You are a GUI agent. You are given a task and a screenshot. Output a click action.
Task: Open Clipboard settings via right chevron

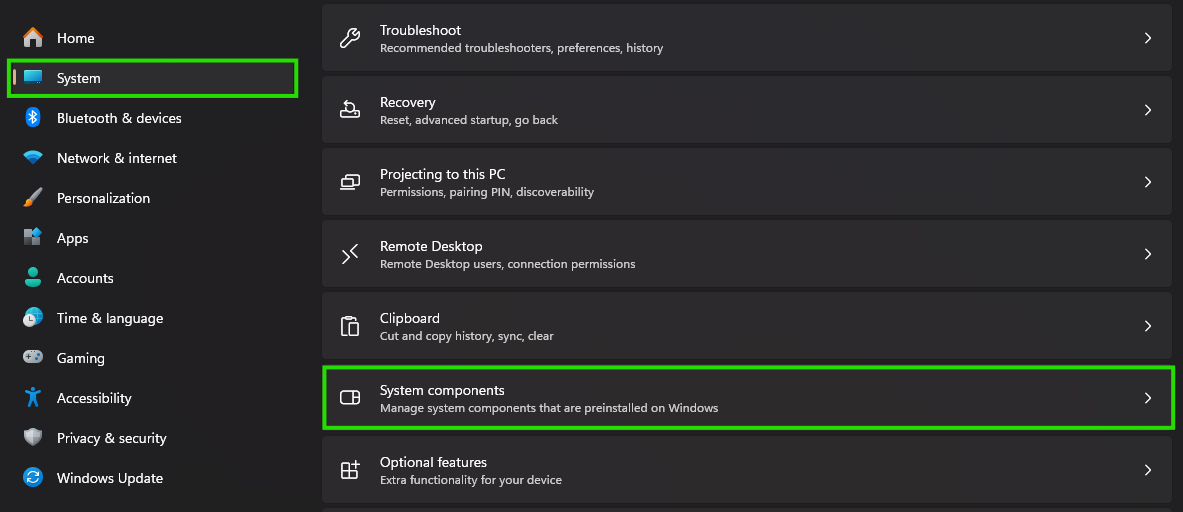[1148, 326]
